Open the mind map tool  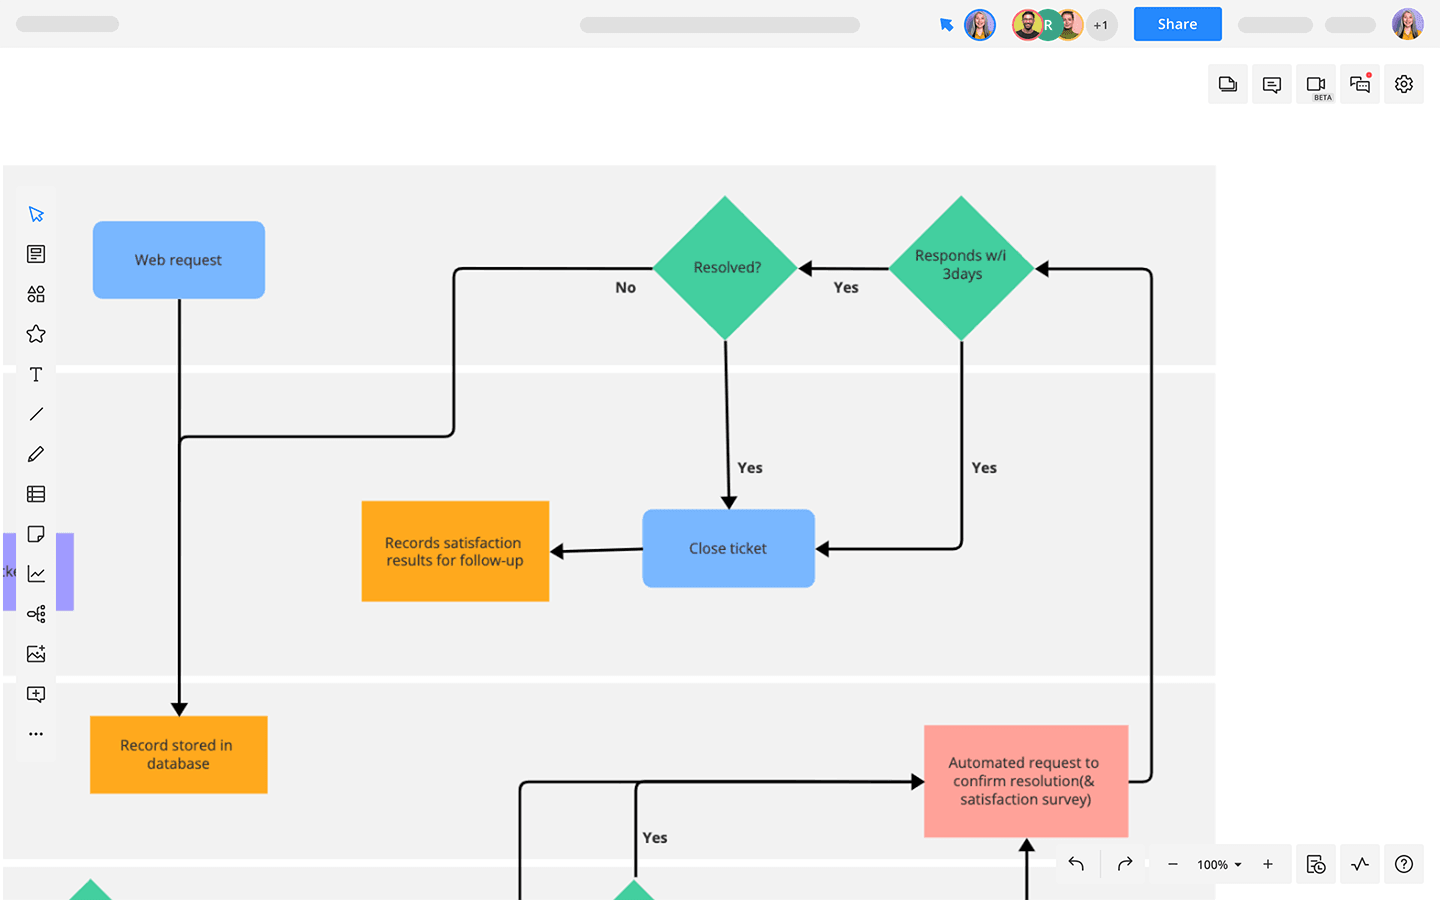pyautogui.click(x=36, y=614)
